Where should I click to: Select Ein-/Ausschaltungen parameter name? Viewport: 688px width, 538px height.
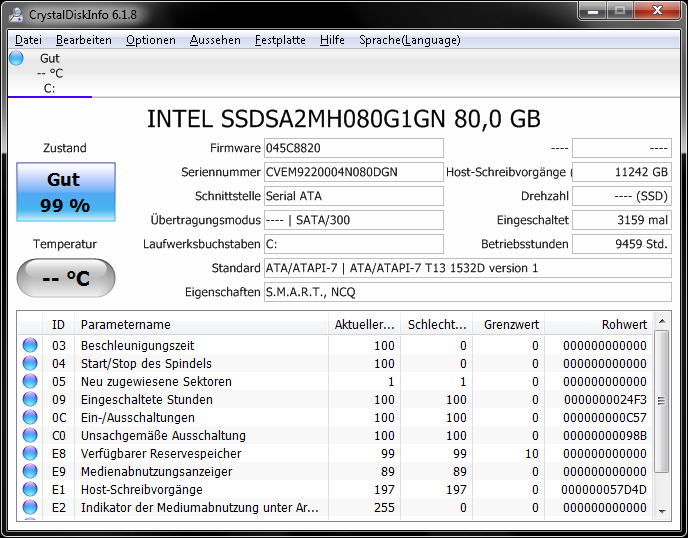(138, 418)
